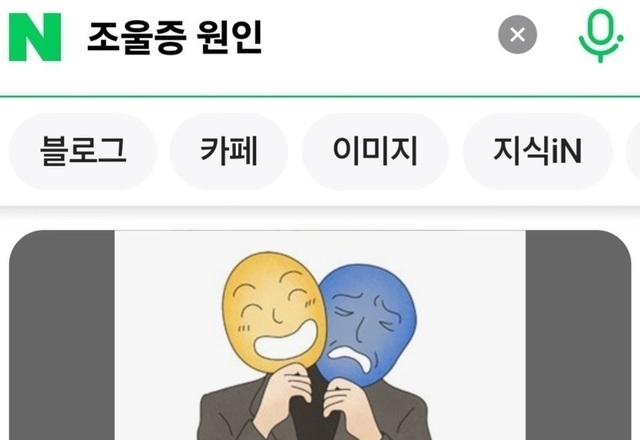Tap the green Naver N logo
The height and width of the screenshot is (440, 640).
[x=35, y=37]
